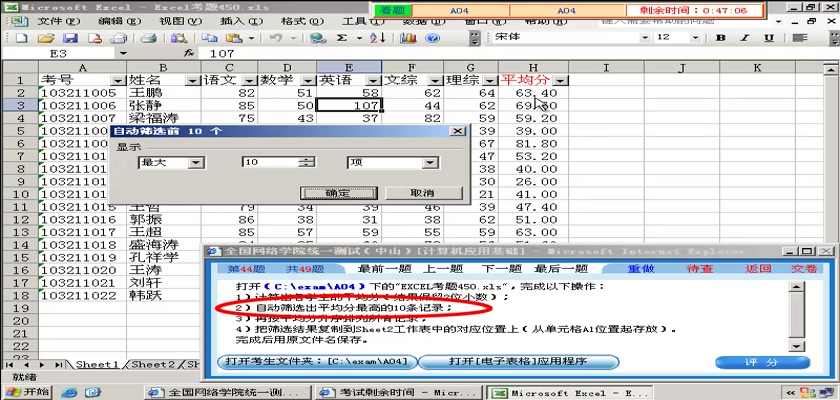Open the 理综 column filter arrow
Screen dimensions: 840x400
(x=490, y=80)
